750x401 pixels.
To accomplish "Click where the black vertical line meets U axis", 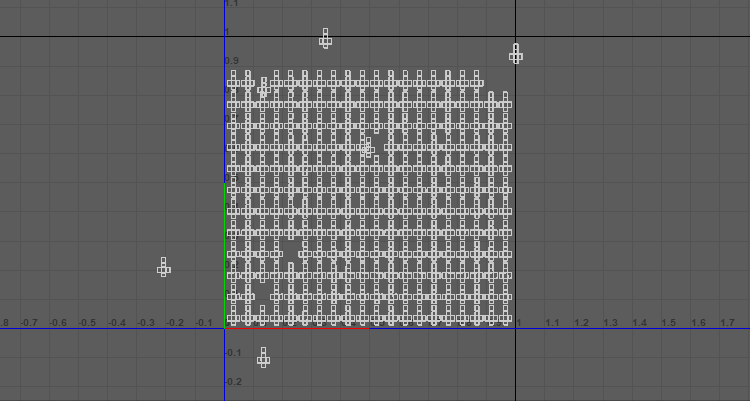I will coord(515,328).
